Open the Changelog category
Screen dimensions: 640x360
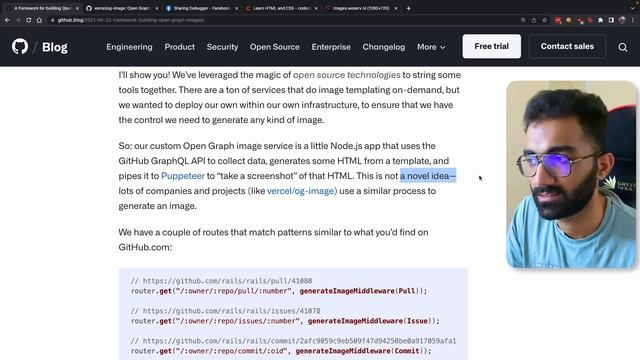pos(384,47)
